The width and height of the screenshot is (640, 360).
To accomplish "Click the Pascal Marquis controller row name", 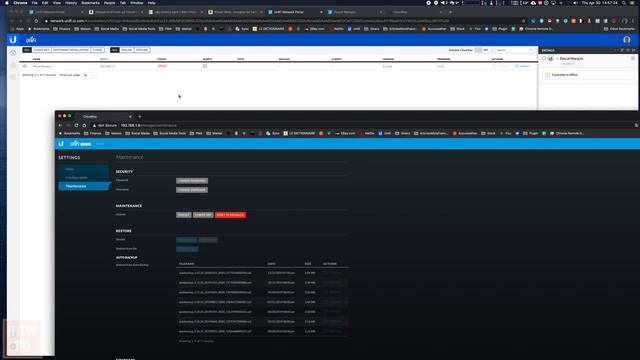I will [x=42, y=66].
